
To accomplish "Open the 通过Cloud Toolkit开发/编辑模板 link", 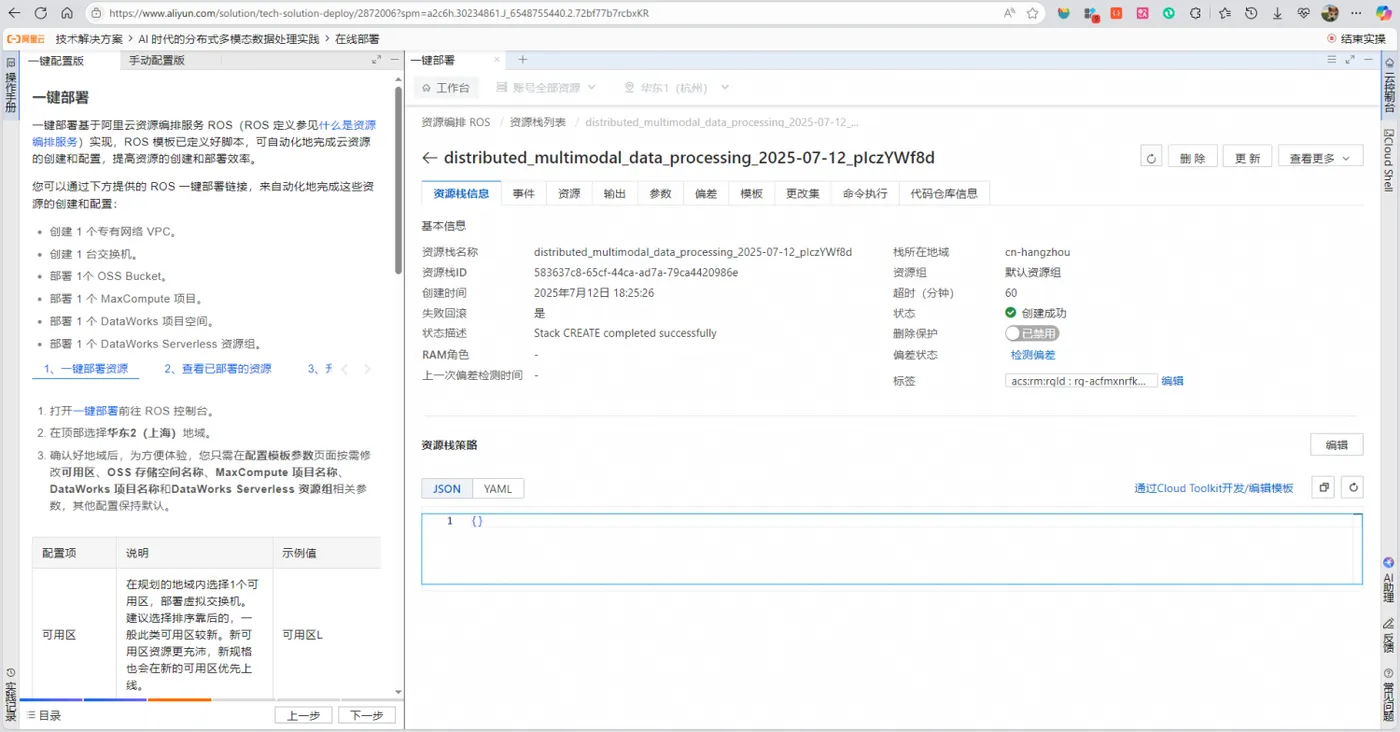I will click(1213, 488).
